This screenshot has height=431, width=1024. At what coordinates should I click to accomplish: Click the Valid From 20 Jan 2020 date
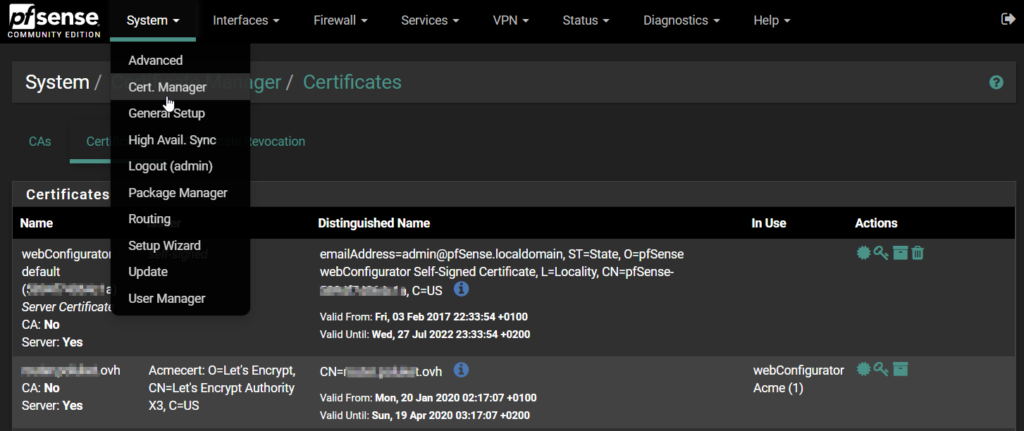(x=456, y=398)
